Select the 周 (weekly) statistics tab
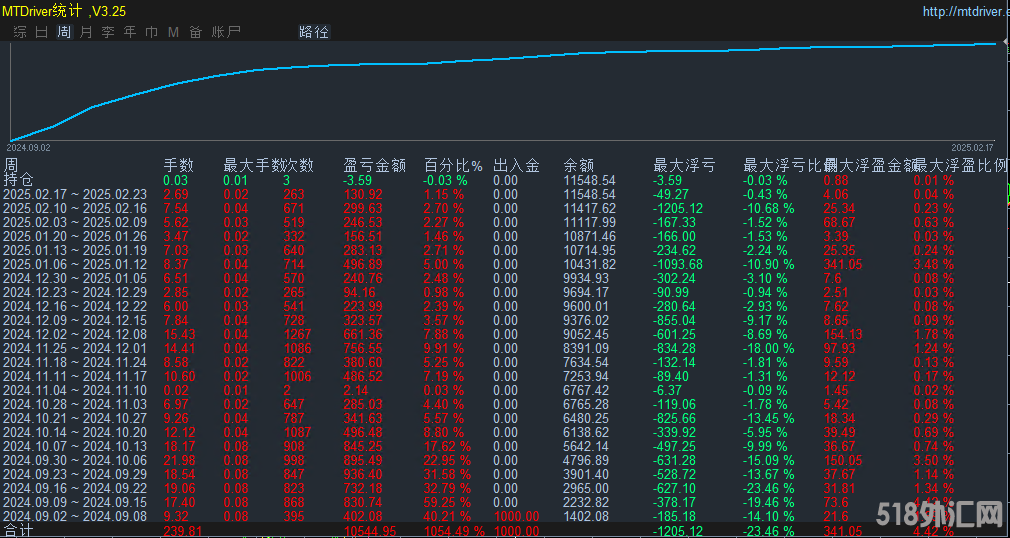This screenshot has height=538, width=1010. pos(64,32)
